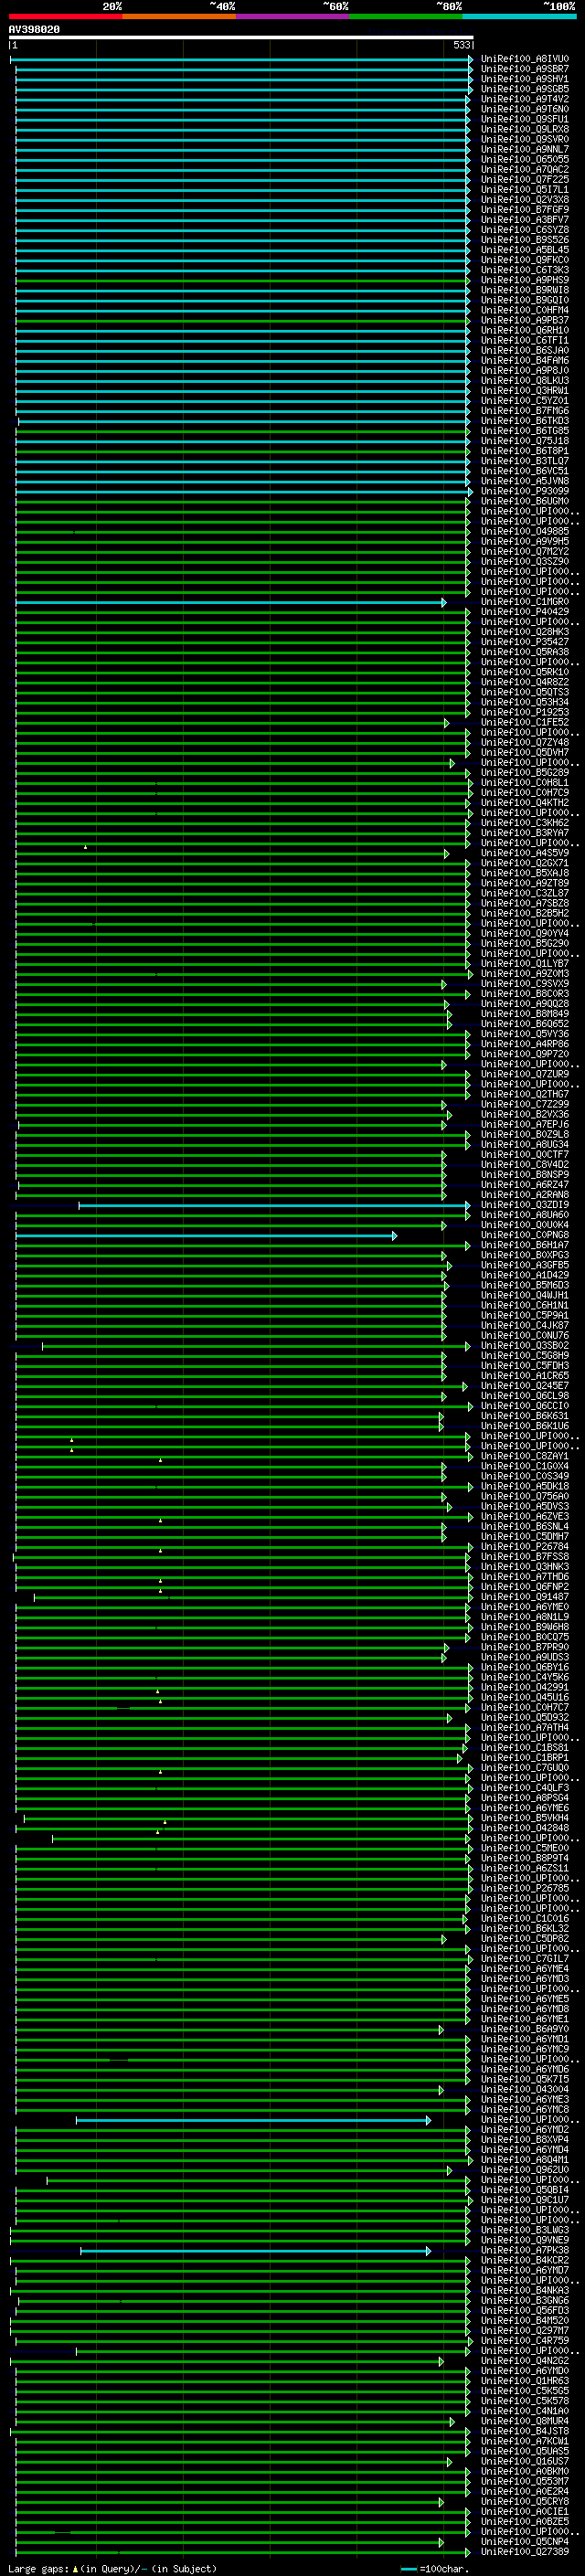Click UniRef100_A1D429 label
This screenshot has height=2576, width=585.
point(524,1275)
